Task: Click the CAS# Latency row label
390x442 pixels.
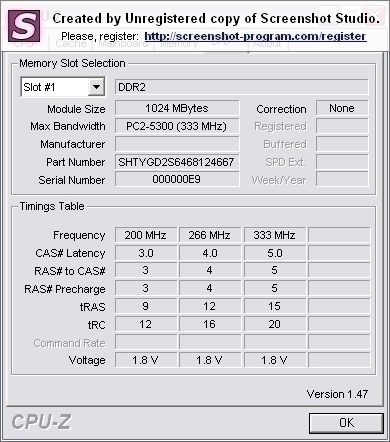Action: coord(70,254)
